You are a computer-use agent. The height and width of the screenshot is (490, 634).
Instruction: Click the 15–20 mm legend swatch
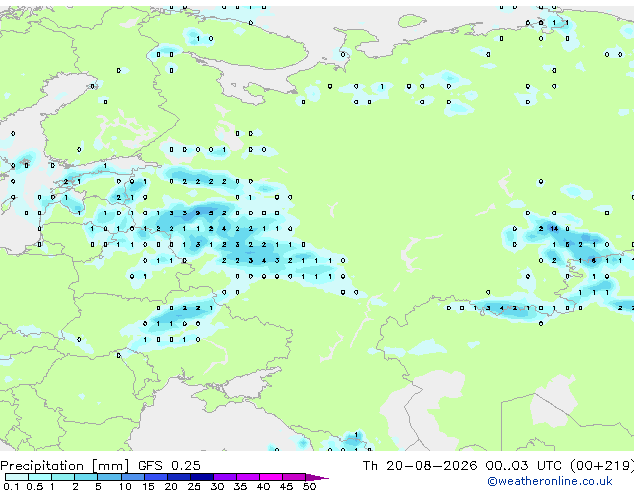click(x=156, y=477)
